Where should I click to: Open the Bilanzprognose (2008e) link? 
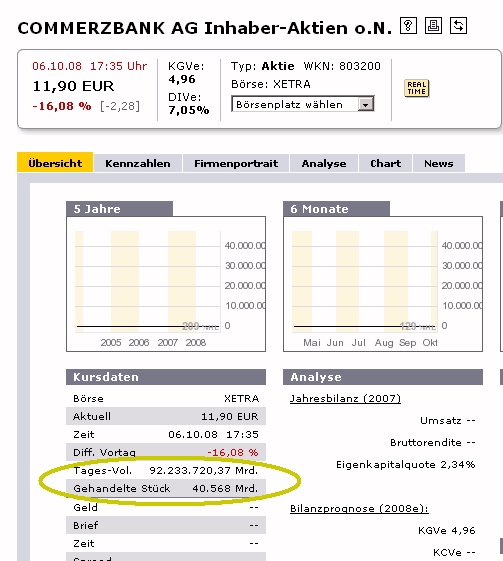click(359, 508)
